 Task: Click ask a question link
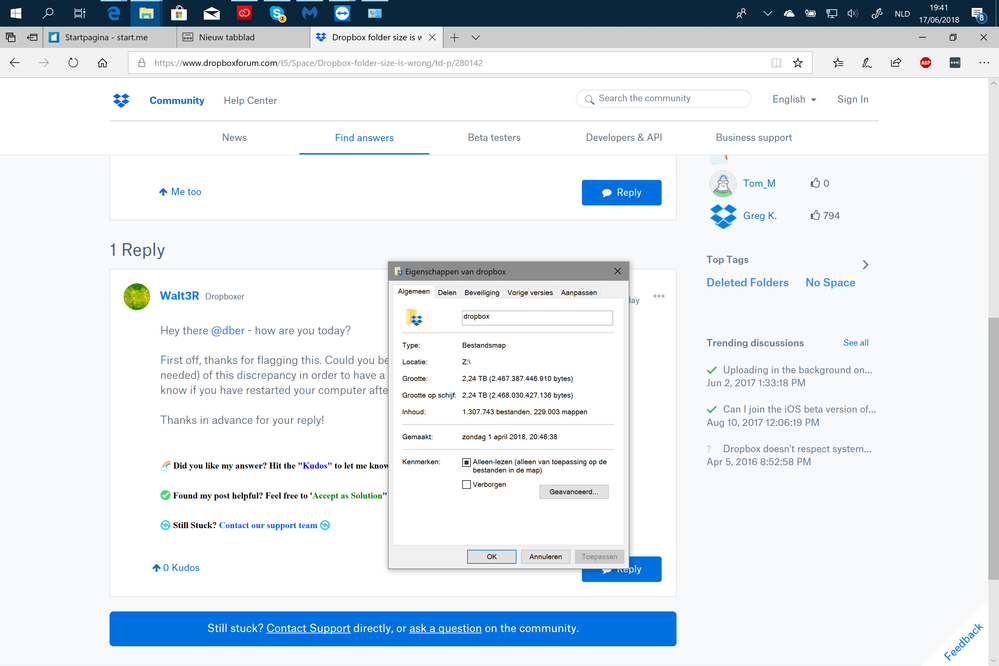(x=445, y=628)
